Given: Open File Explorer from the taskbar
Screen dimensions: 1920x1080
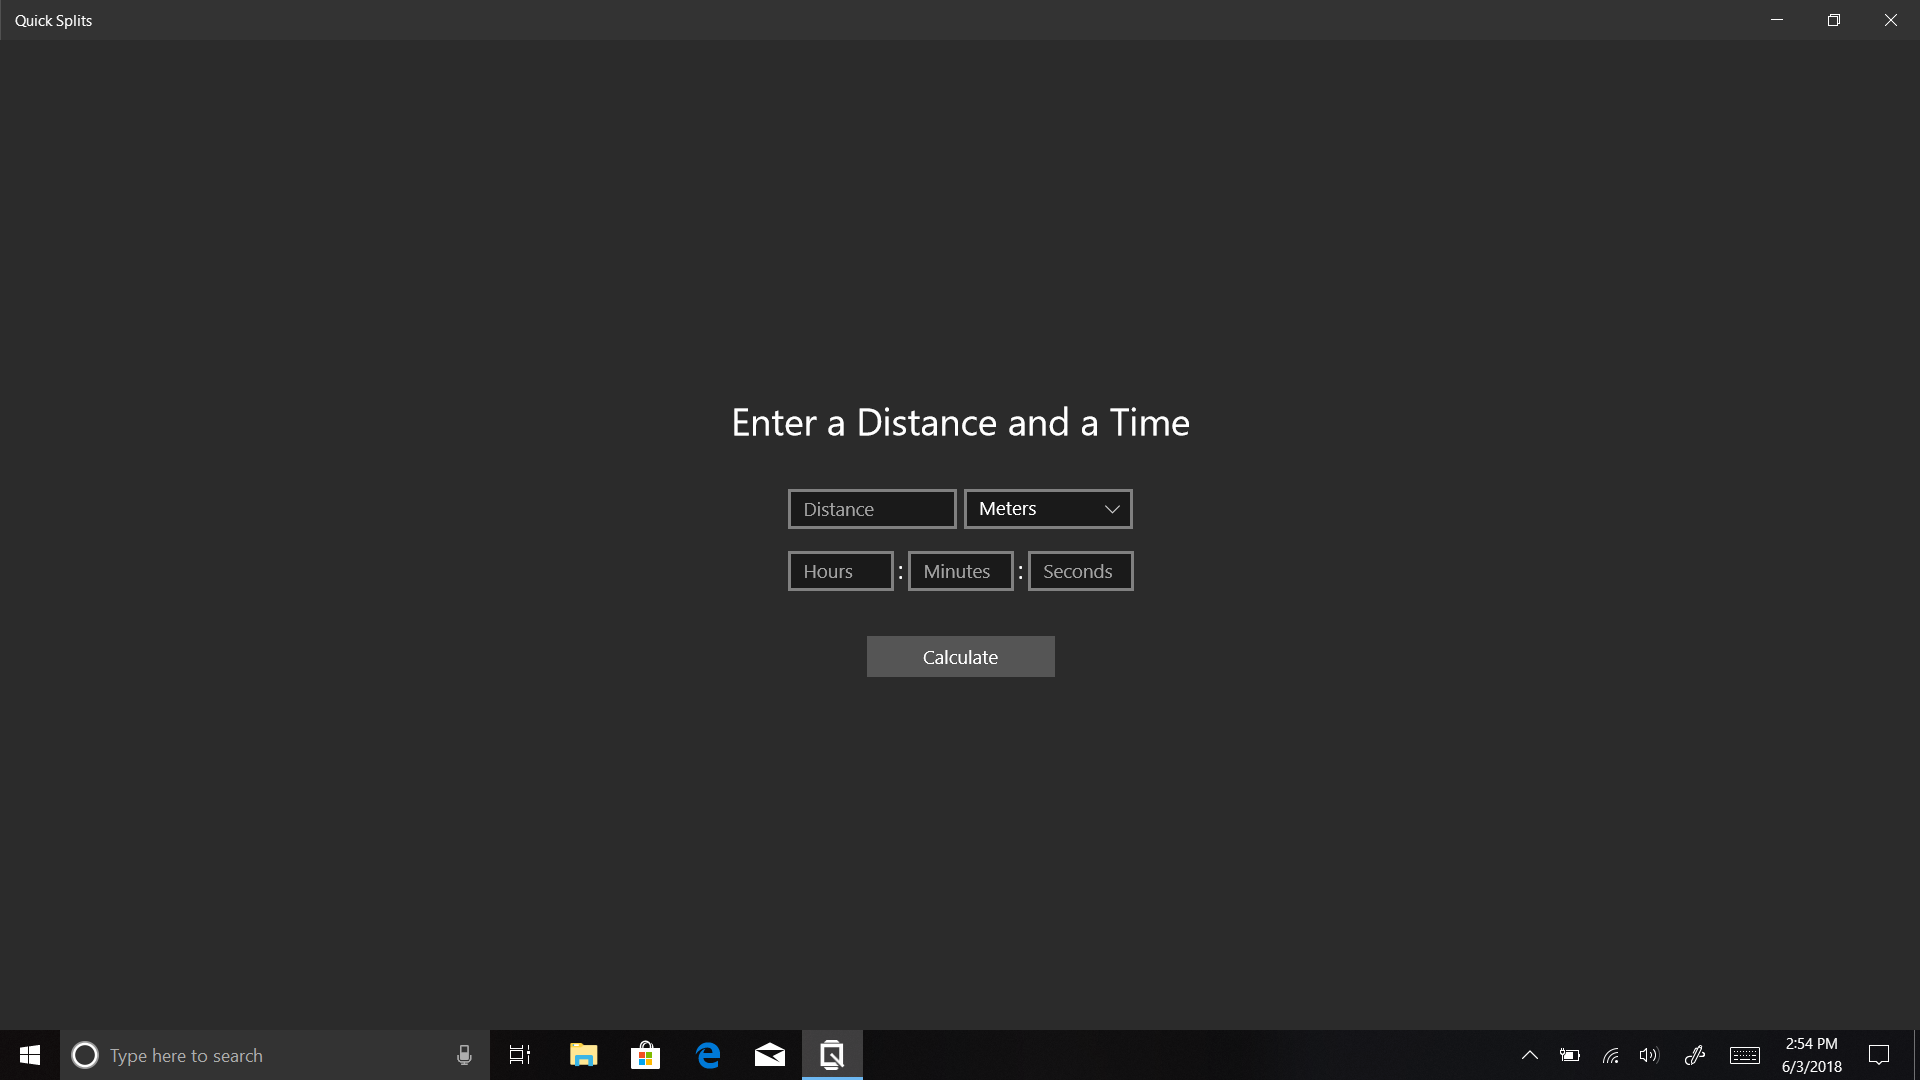Looking at the screenshot, I should tap(583, 1055).
